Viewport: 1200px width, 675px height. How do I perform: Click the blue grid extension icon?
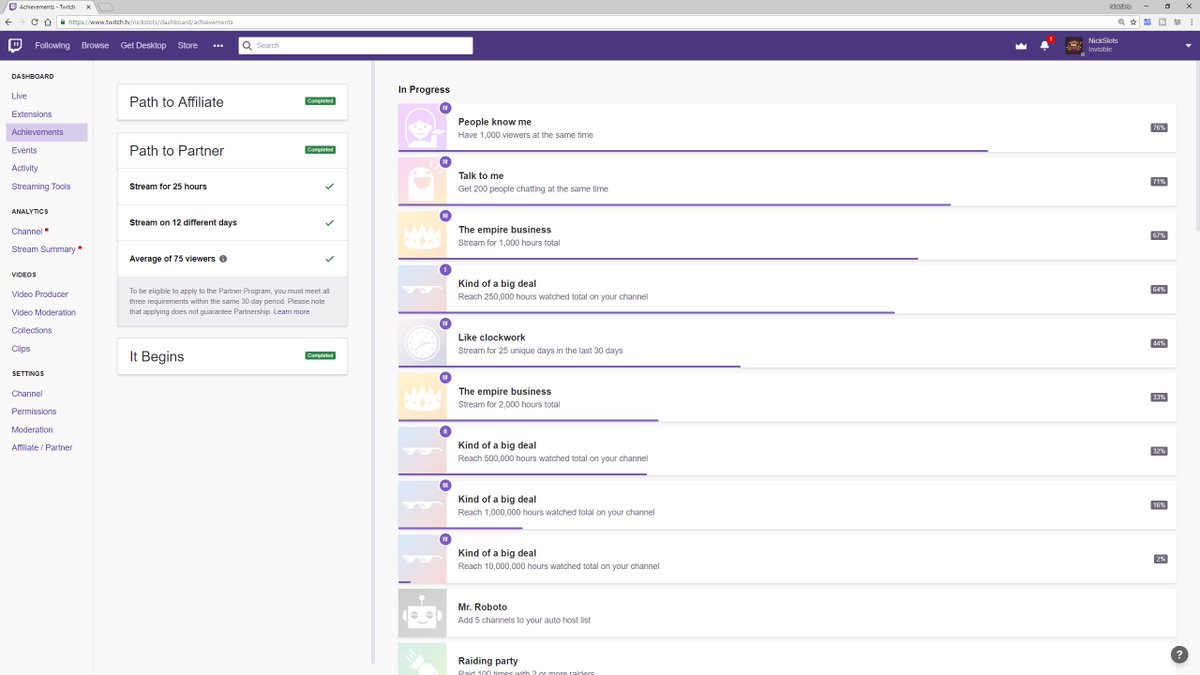tap(1148, 21)
